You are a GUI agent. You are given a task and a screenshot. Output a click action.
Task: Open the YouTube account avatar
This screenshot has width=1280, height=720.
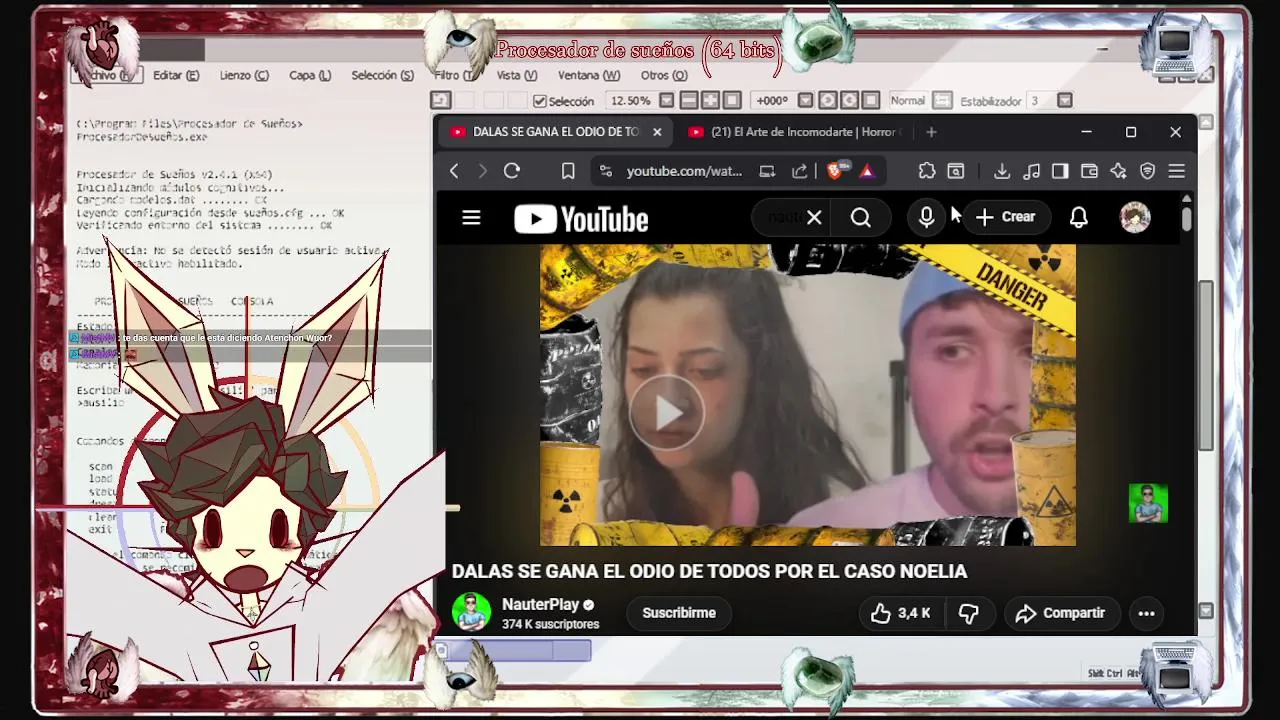(x=1135, y=218)
